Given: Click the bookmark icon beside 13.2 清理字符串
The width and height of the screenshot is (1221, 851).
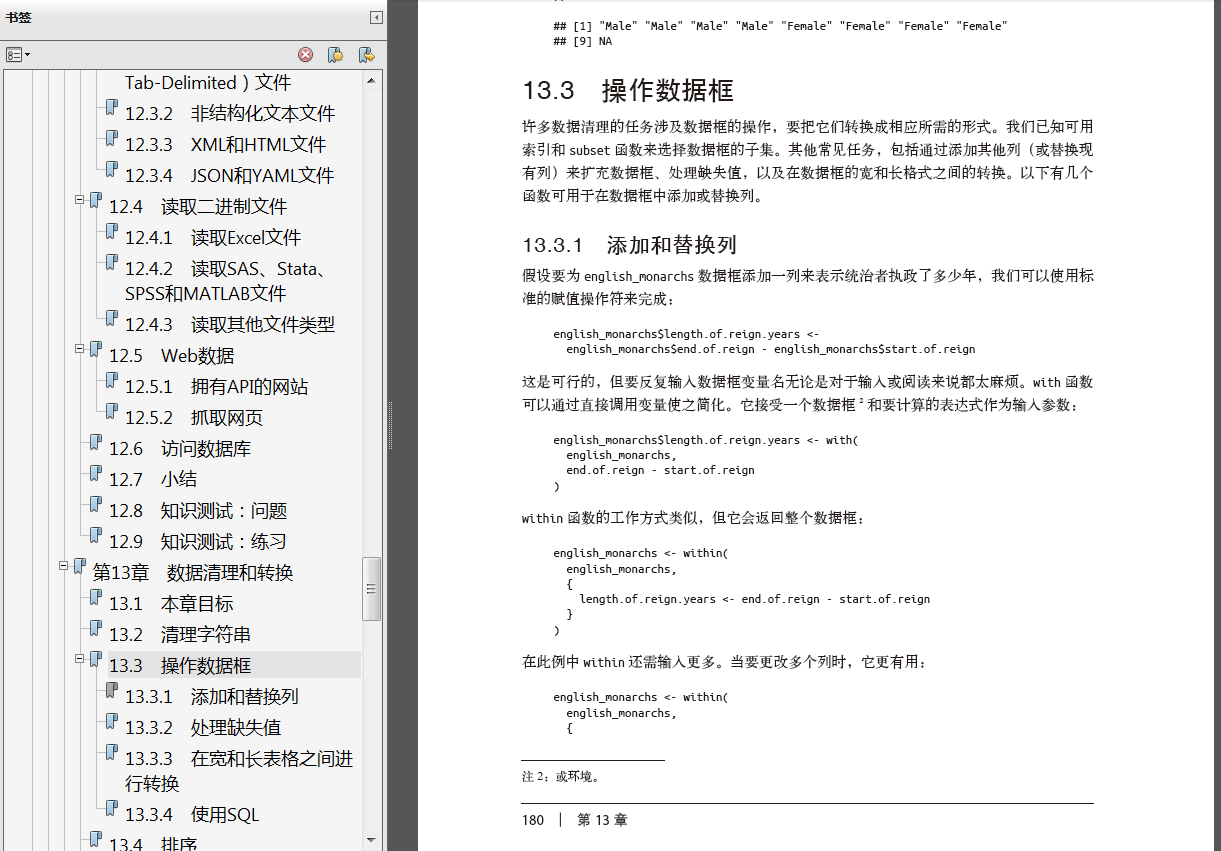Looking at the screenshot, I should 96,630.
